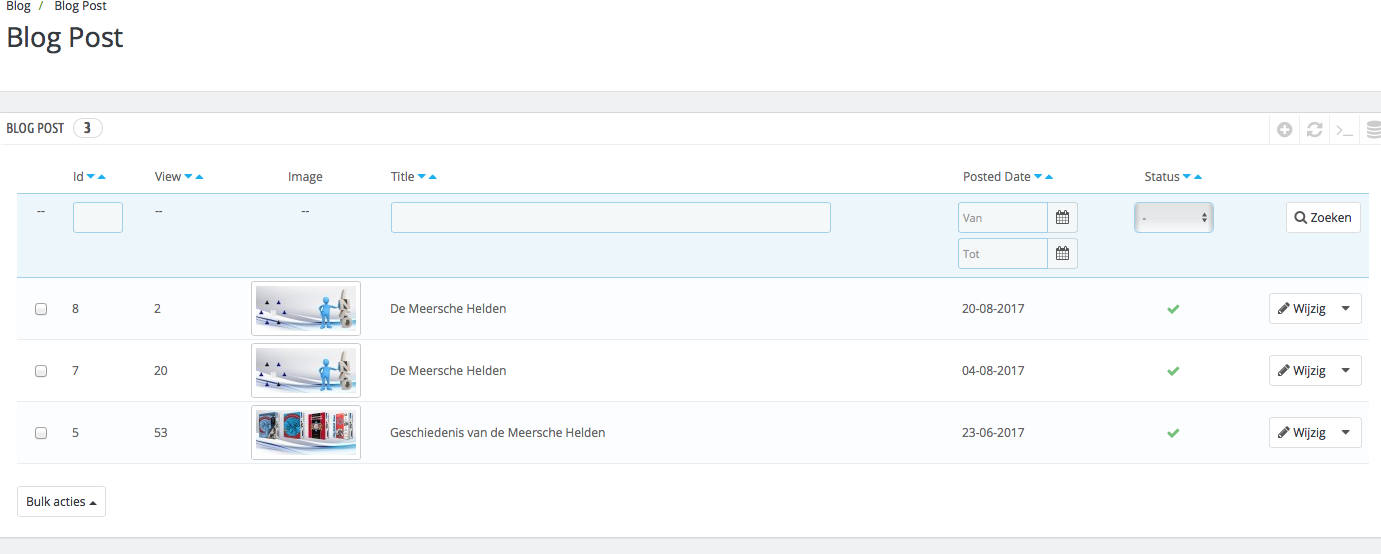Click the Zoeken search button
This screenshot has width=1381, height=554.
click(1323, 217)
